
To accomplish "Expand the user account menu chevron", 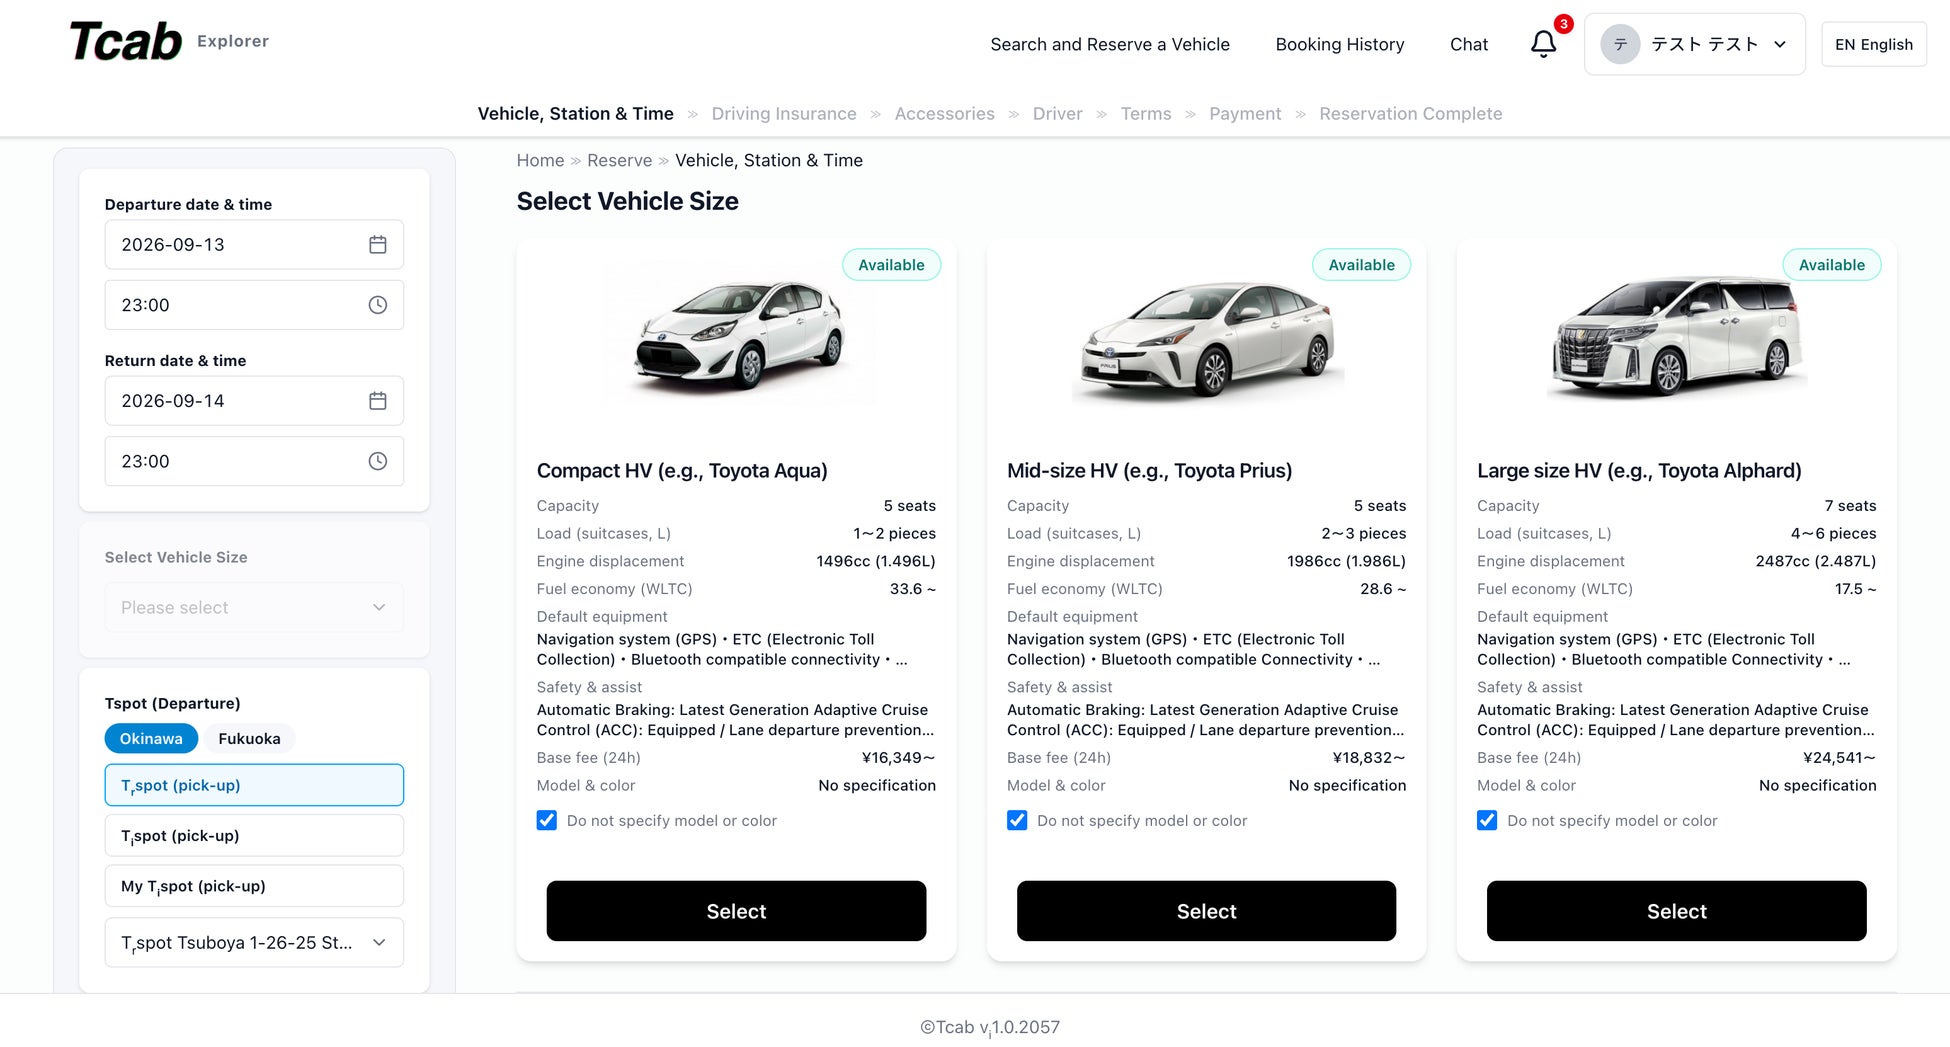I will tap(1780, 44).
